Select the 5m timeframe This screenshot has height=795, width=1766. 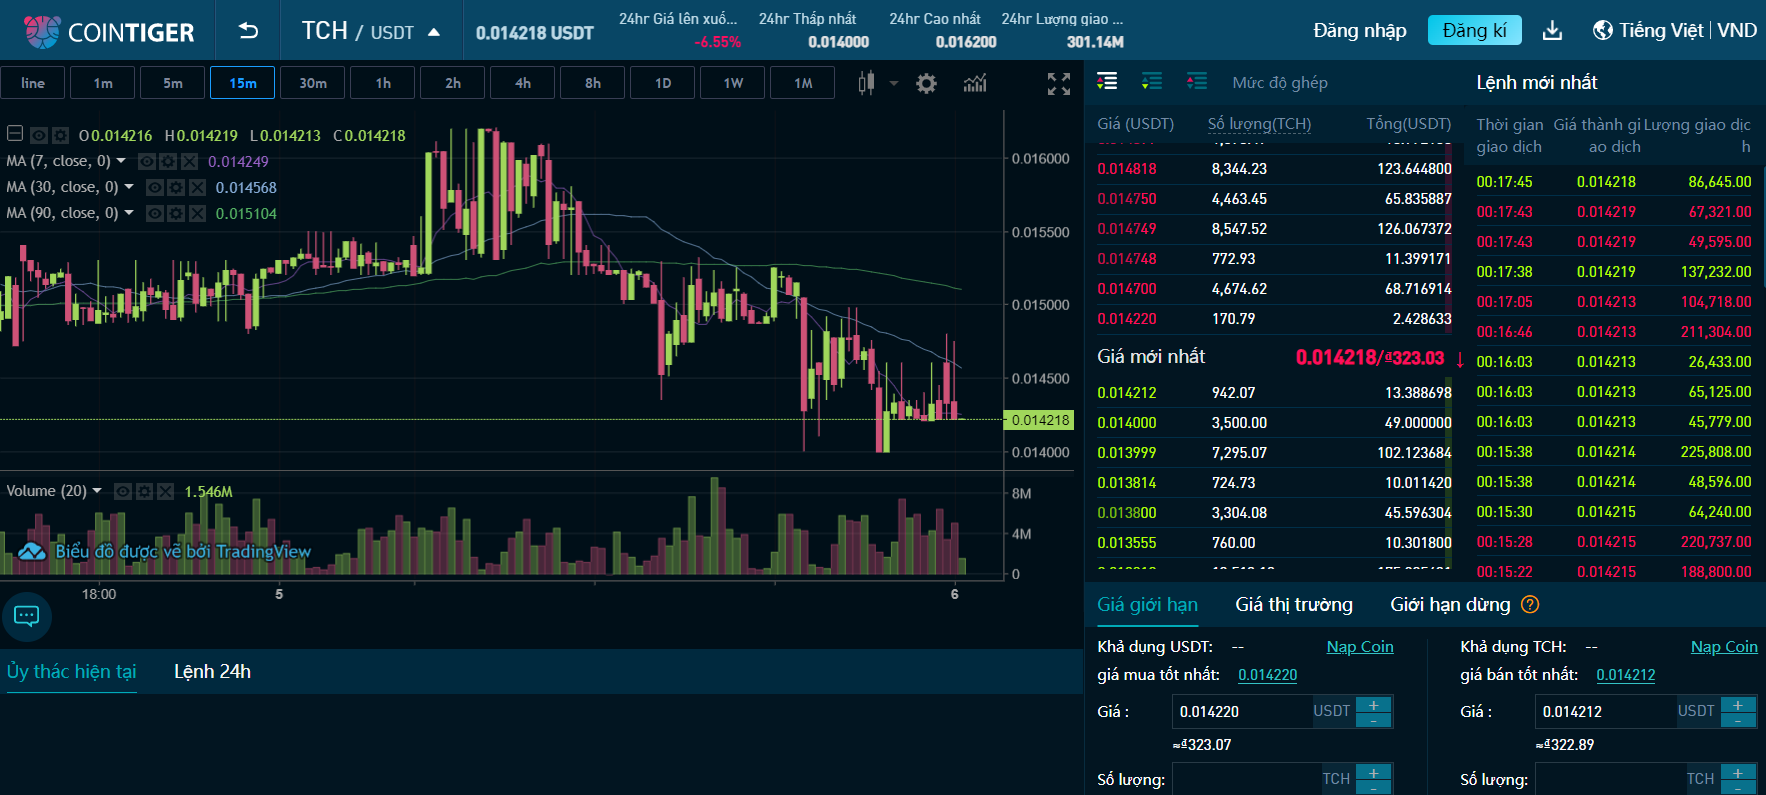click(x=173, y=83)
